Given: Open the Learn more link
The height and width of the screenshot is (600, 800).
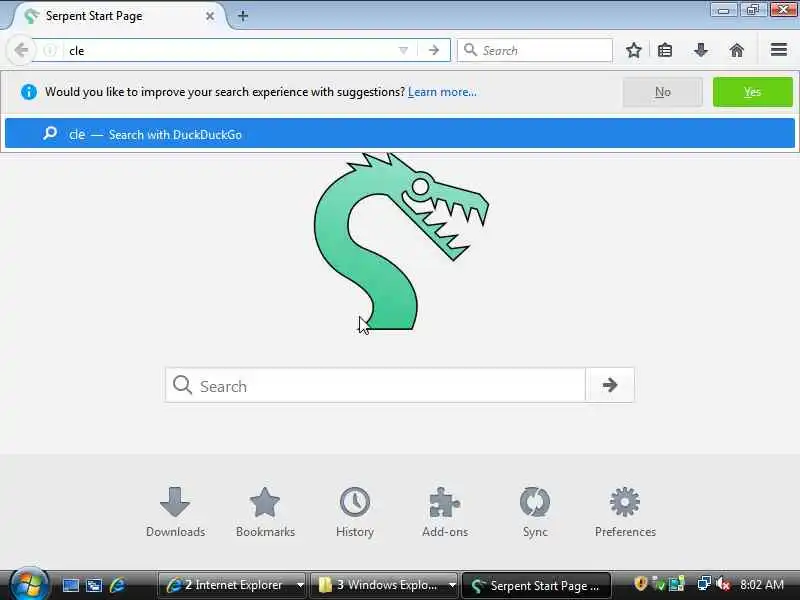Looking at the screenshot, I should coord(442,92).
